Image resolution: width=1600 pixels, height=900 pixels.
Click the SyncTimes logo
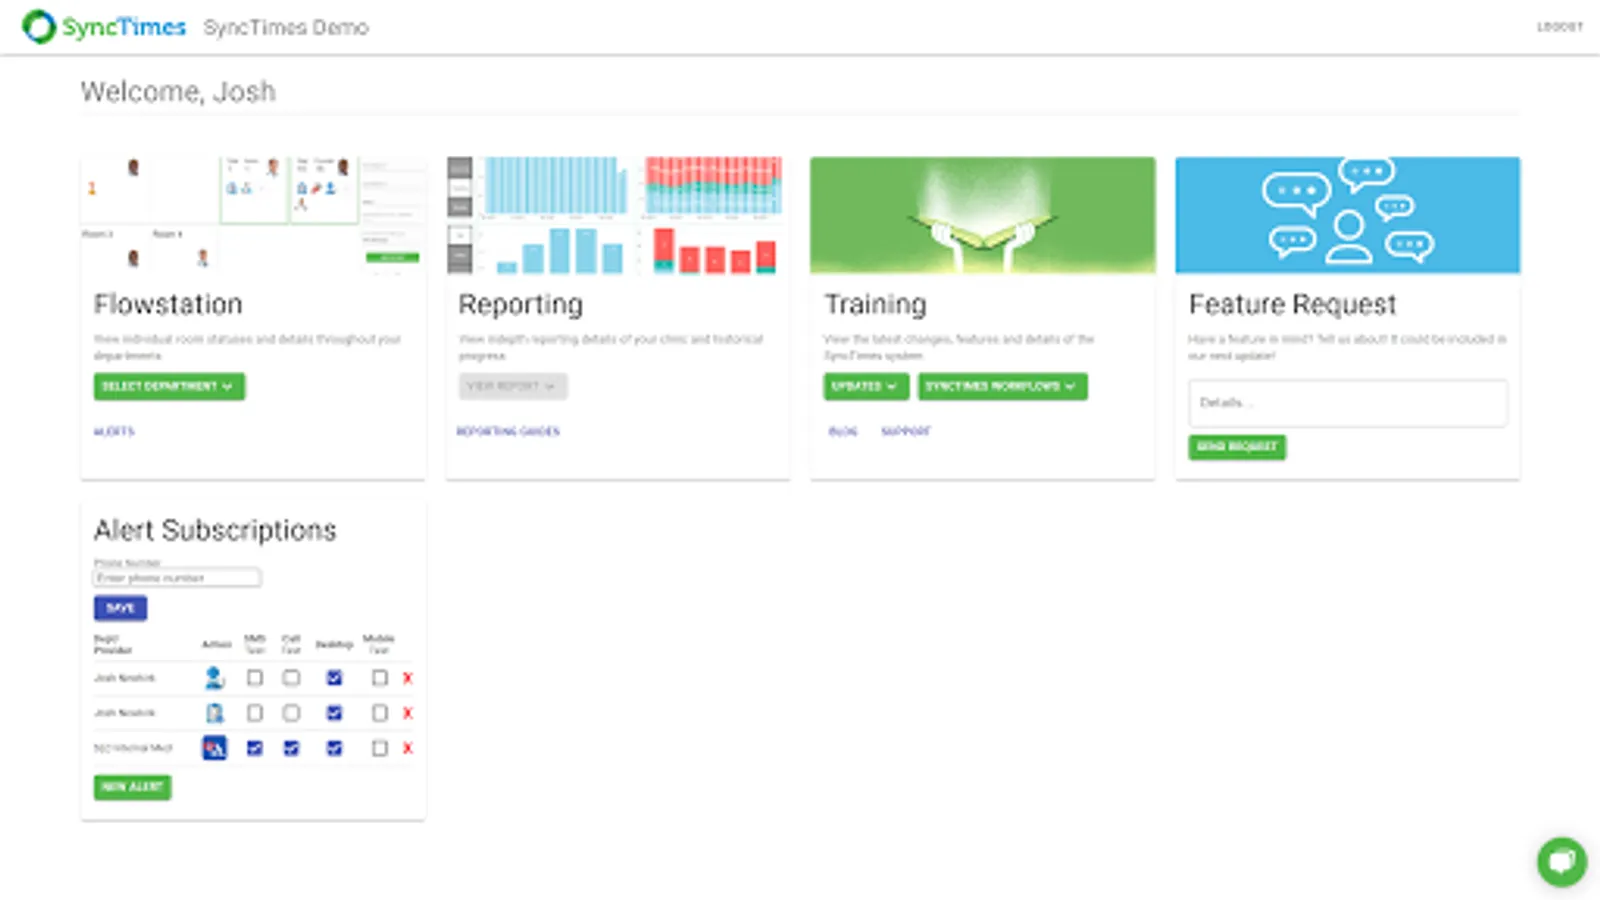104,27
